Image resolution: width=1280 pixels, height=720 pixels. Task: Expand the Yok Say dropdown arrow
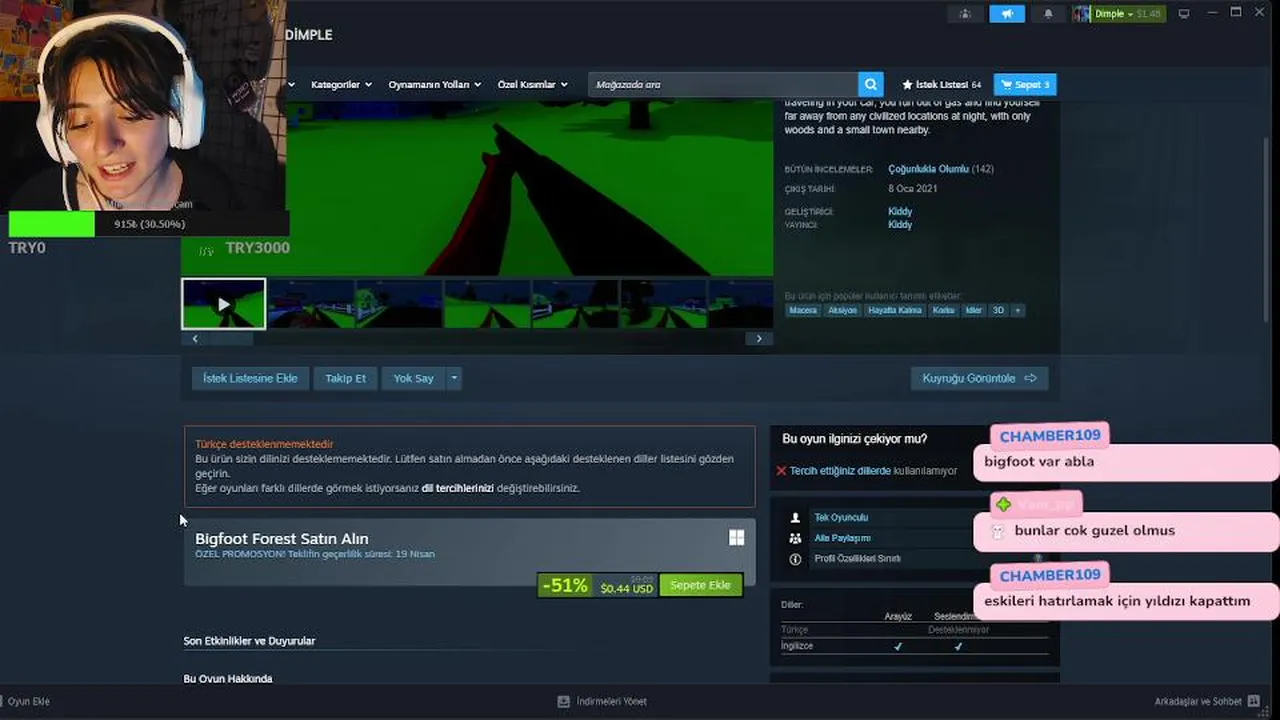pos(454,378)
